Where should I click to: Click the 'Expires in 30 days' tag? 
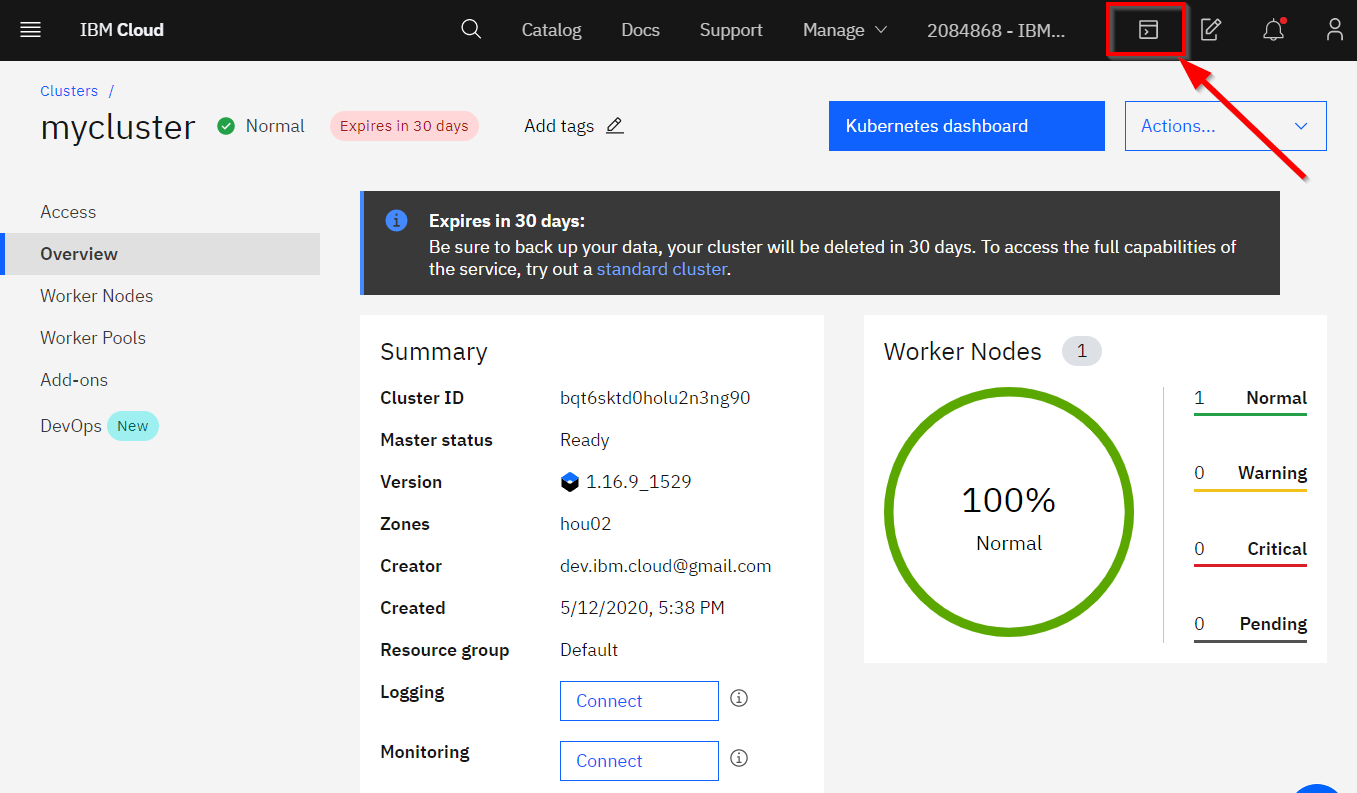pyautogui.click(x=404, y=126)
